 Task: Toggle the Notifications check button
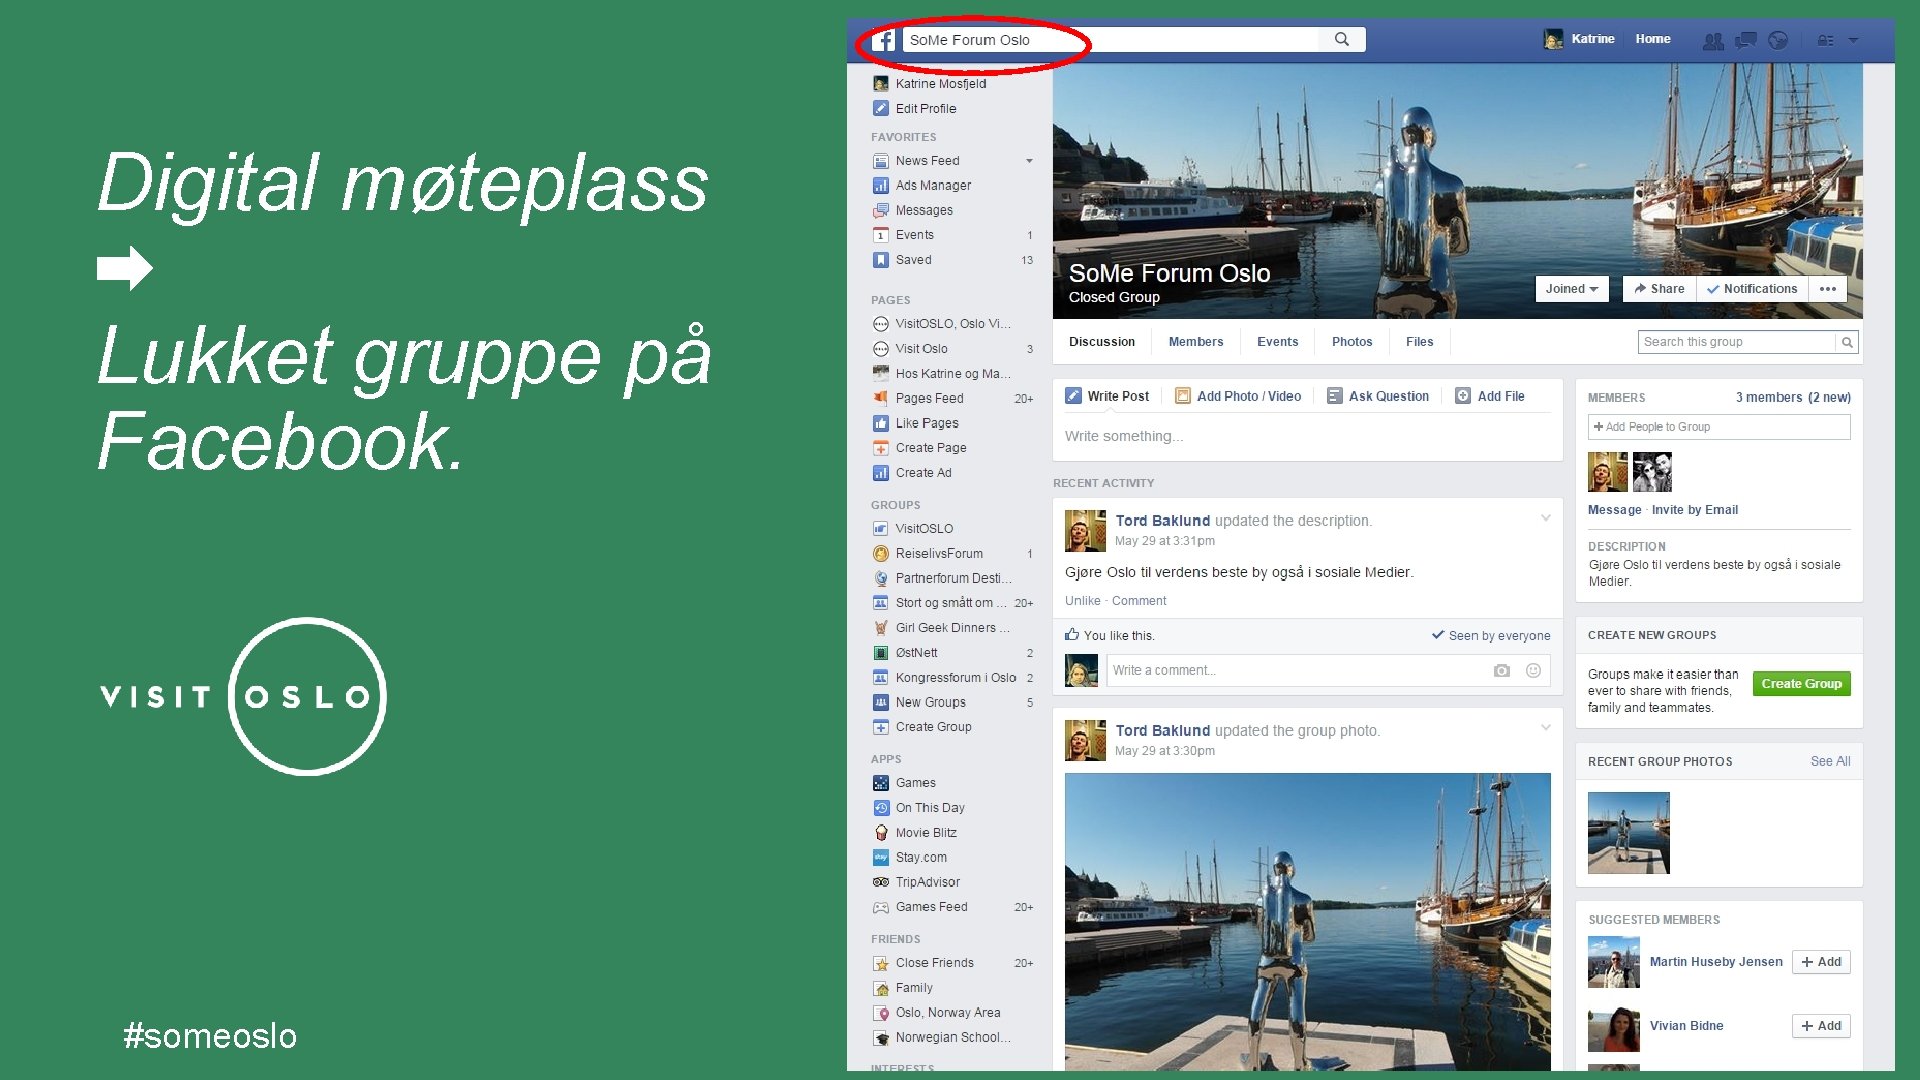tap(1752, 289)
